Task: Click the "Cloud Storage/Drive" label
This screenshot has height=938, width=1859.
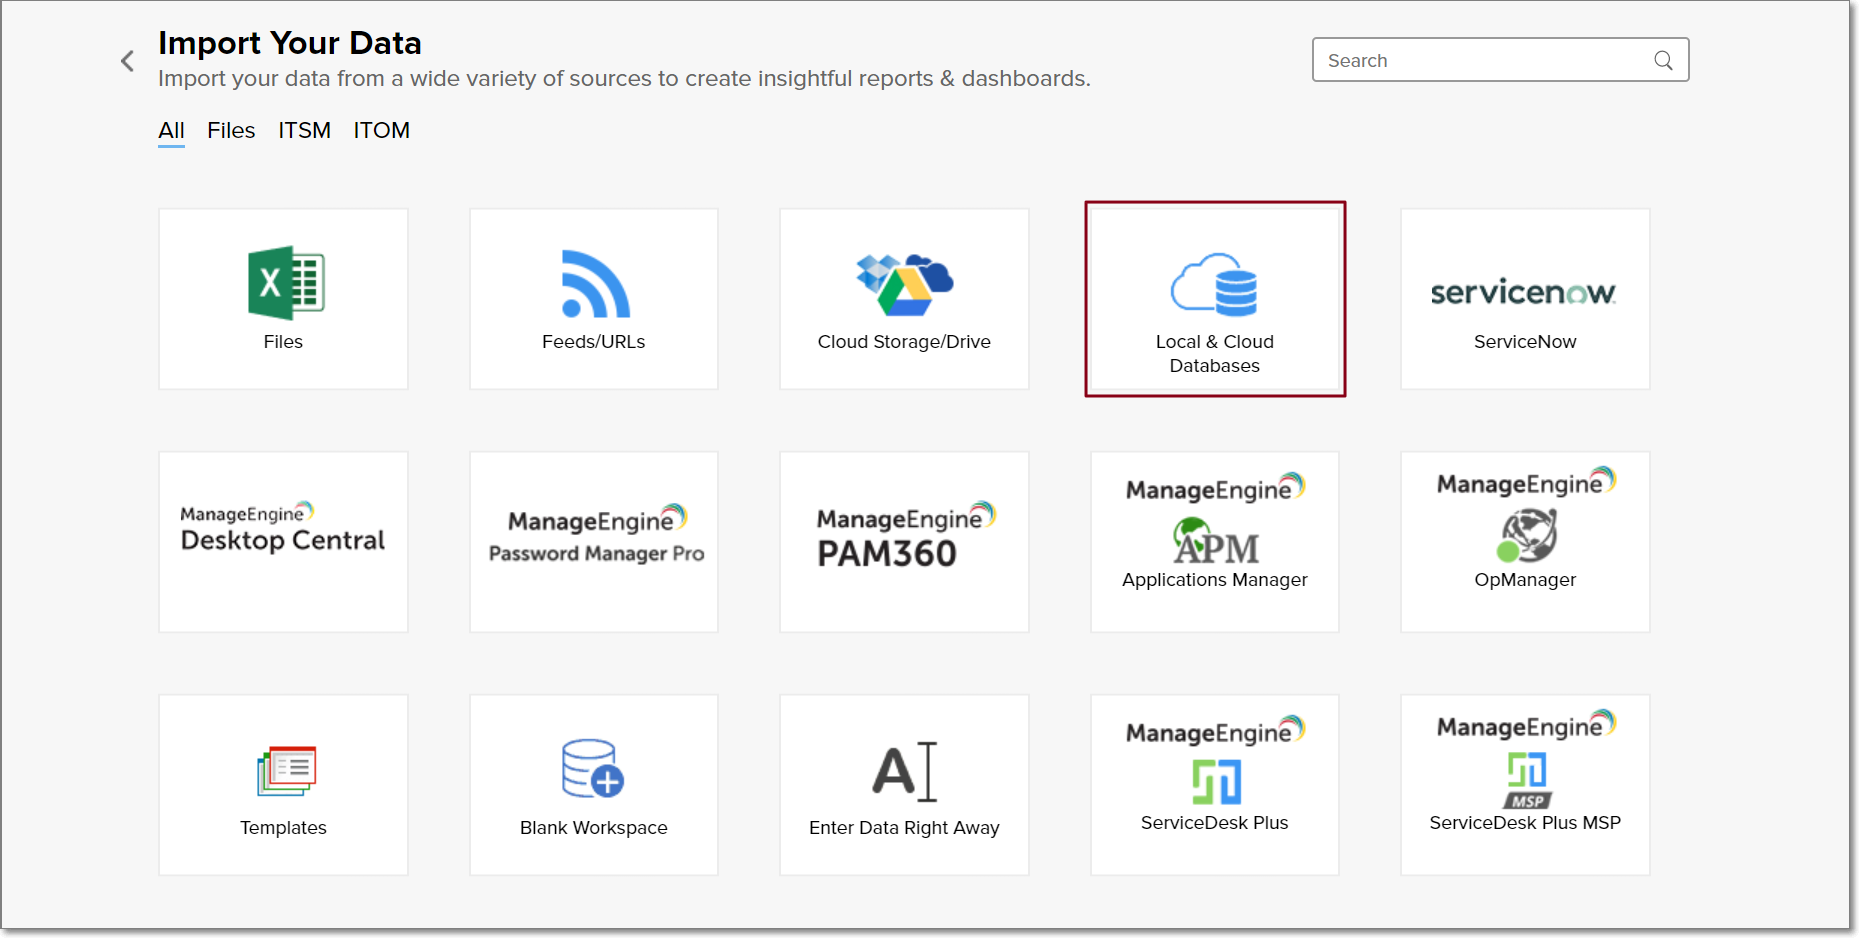Action: point(904,342)
